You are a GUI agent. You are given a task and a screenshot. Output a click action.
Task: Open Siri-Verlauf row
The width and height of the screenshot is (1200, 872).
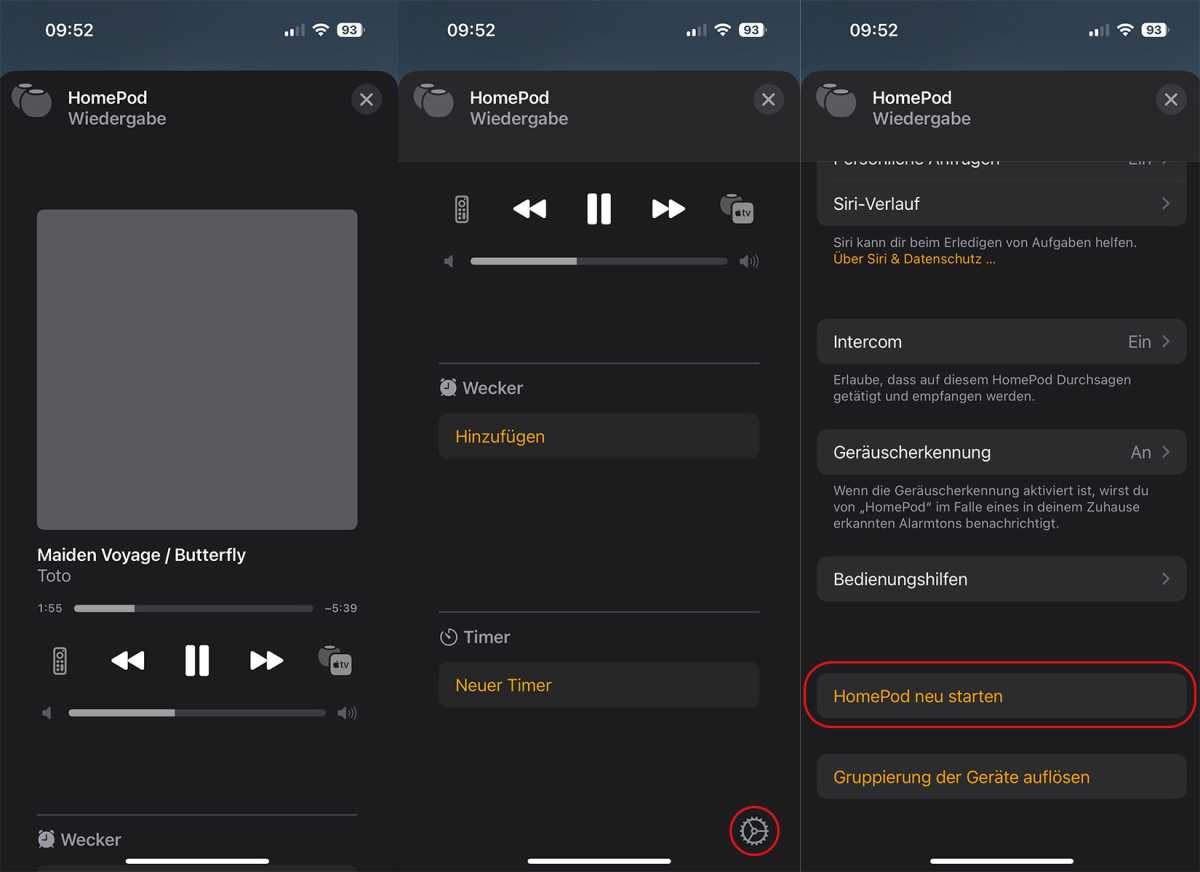pyautogui.click(x=1002, y=203)
